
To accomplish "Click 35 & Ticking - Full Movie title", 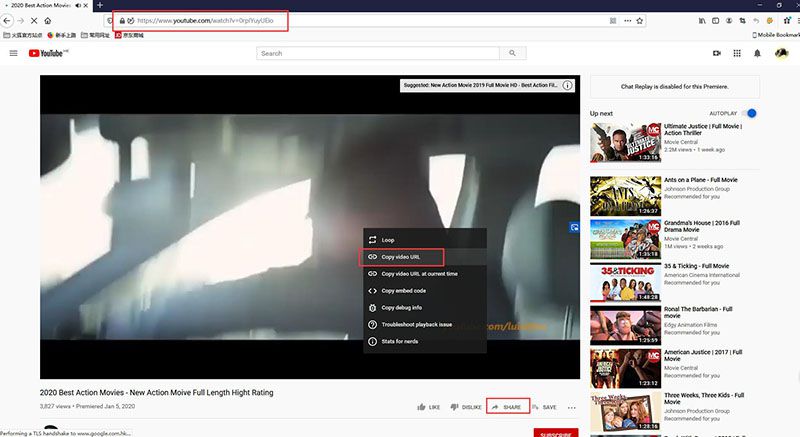I will coord(696,266).
